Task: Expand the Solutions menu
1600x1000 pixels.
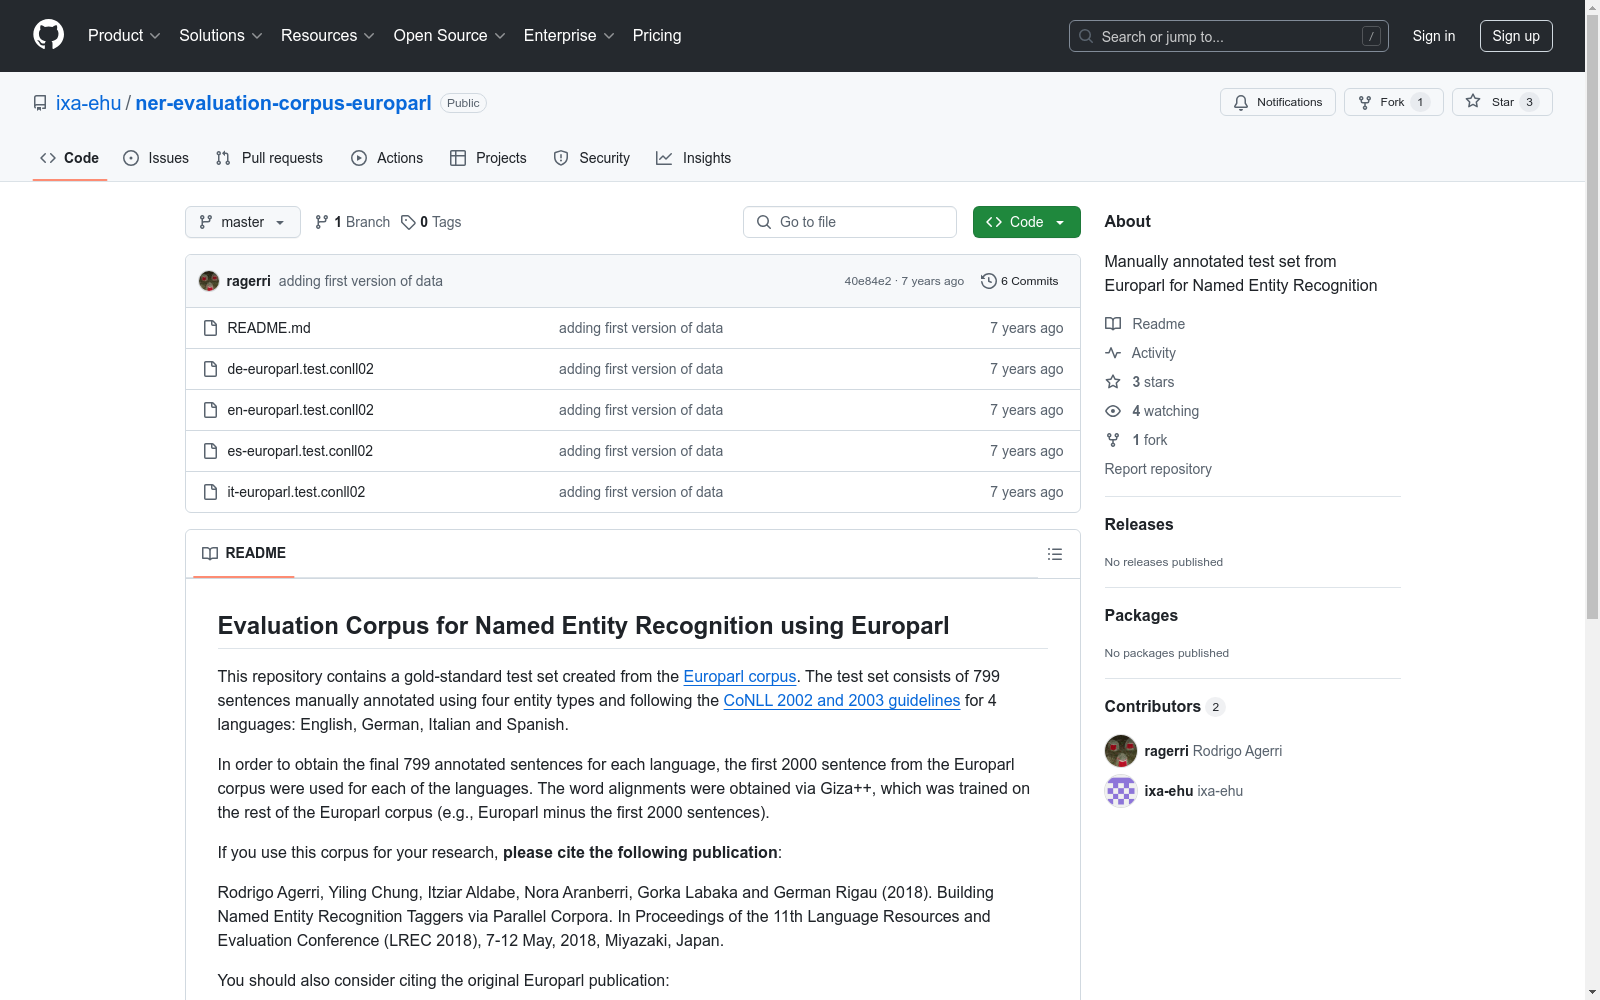Action: coord(221,36)
